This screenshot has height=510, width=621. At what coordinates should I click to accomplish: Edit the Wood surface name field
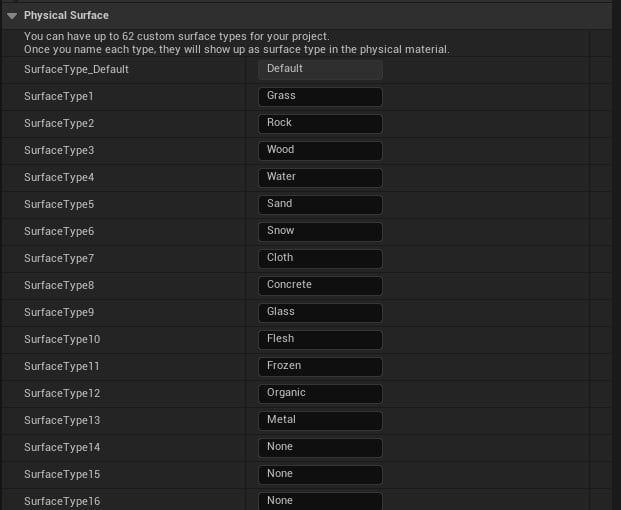320,150
